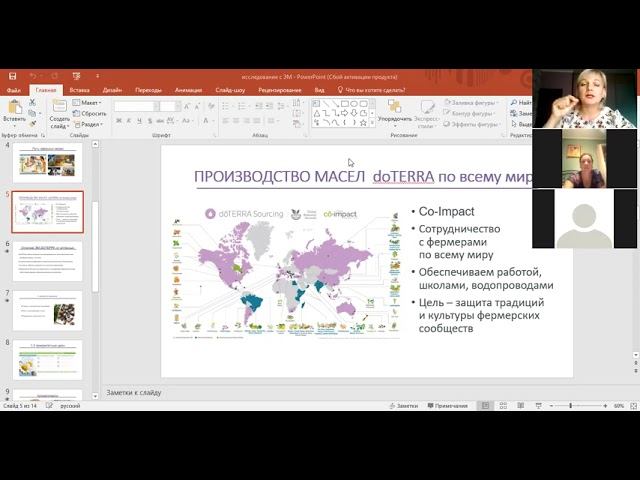Image resolution: width=640 pixels, height=480 pixels.
Task: Select the oval shape in shapes gallery
Action: click(x=354, y=104)
